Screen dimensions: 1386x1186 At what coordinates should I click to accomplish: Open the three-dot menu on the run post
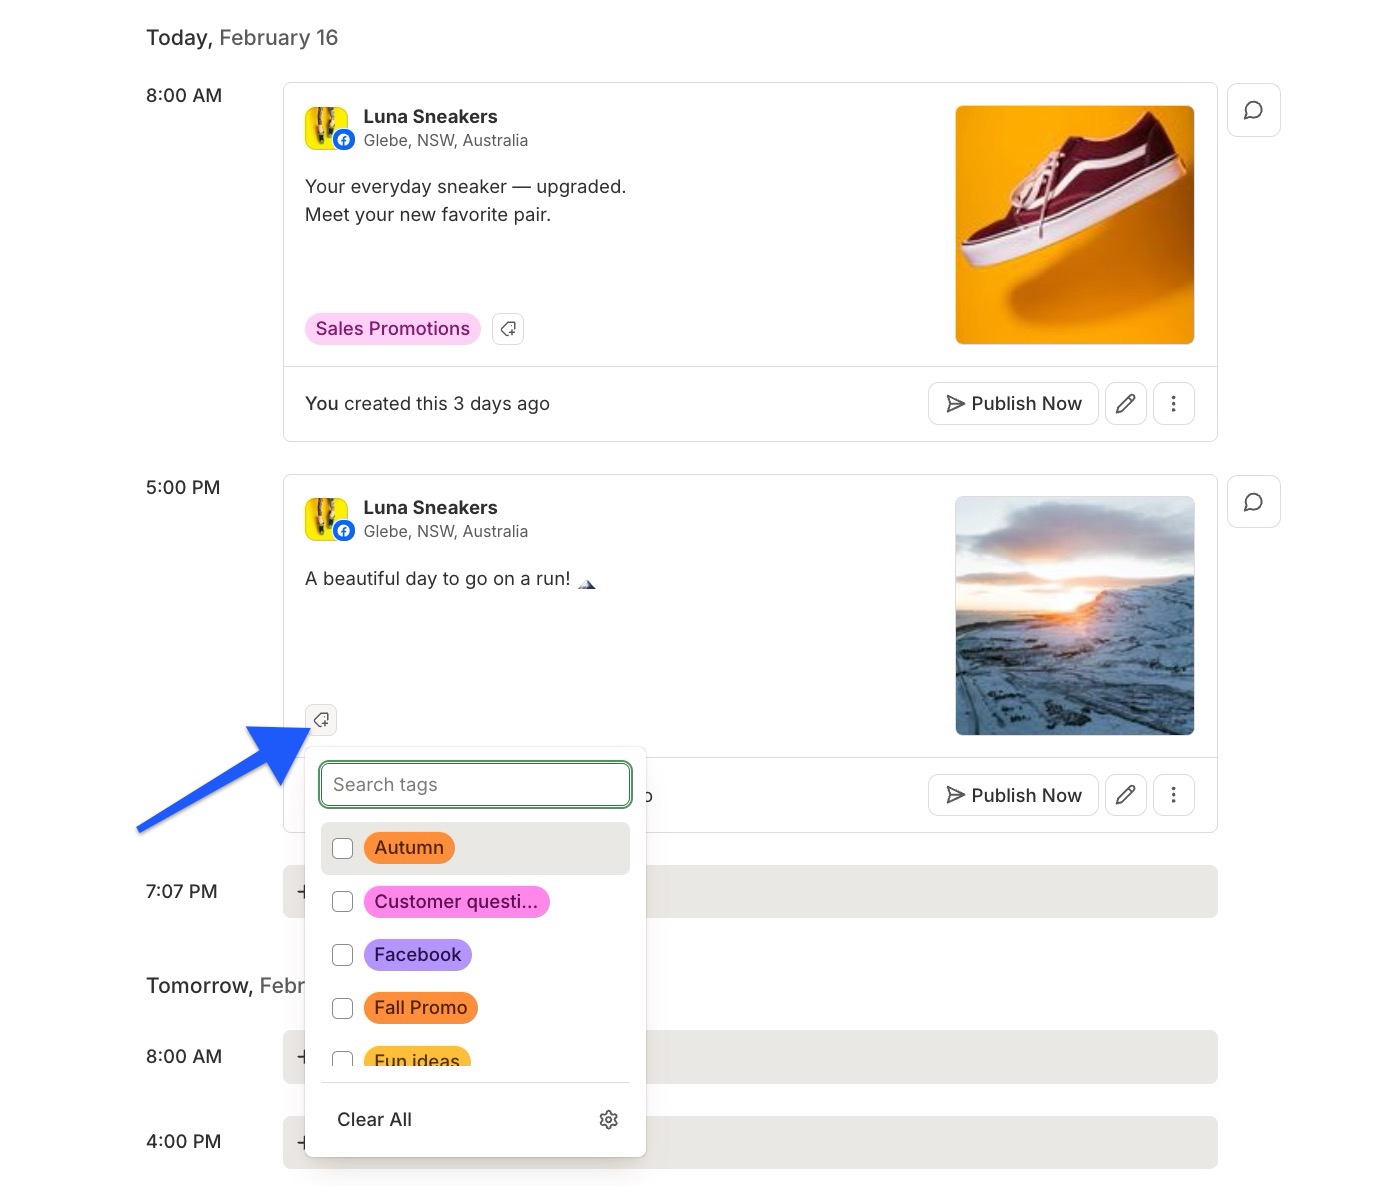coord(1174,794)
